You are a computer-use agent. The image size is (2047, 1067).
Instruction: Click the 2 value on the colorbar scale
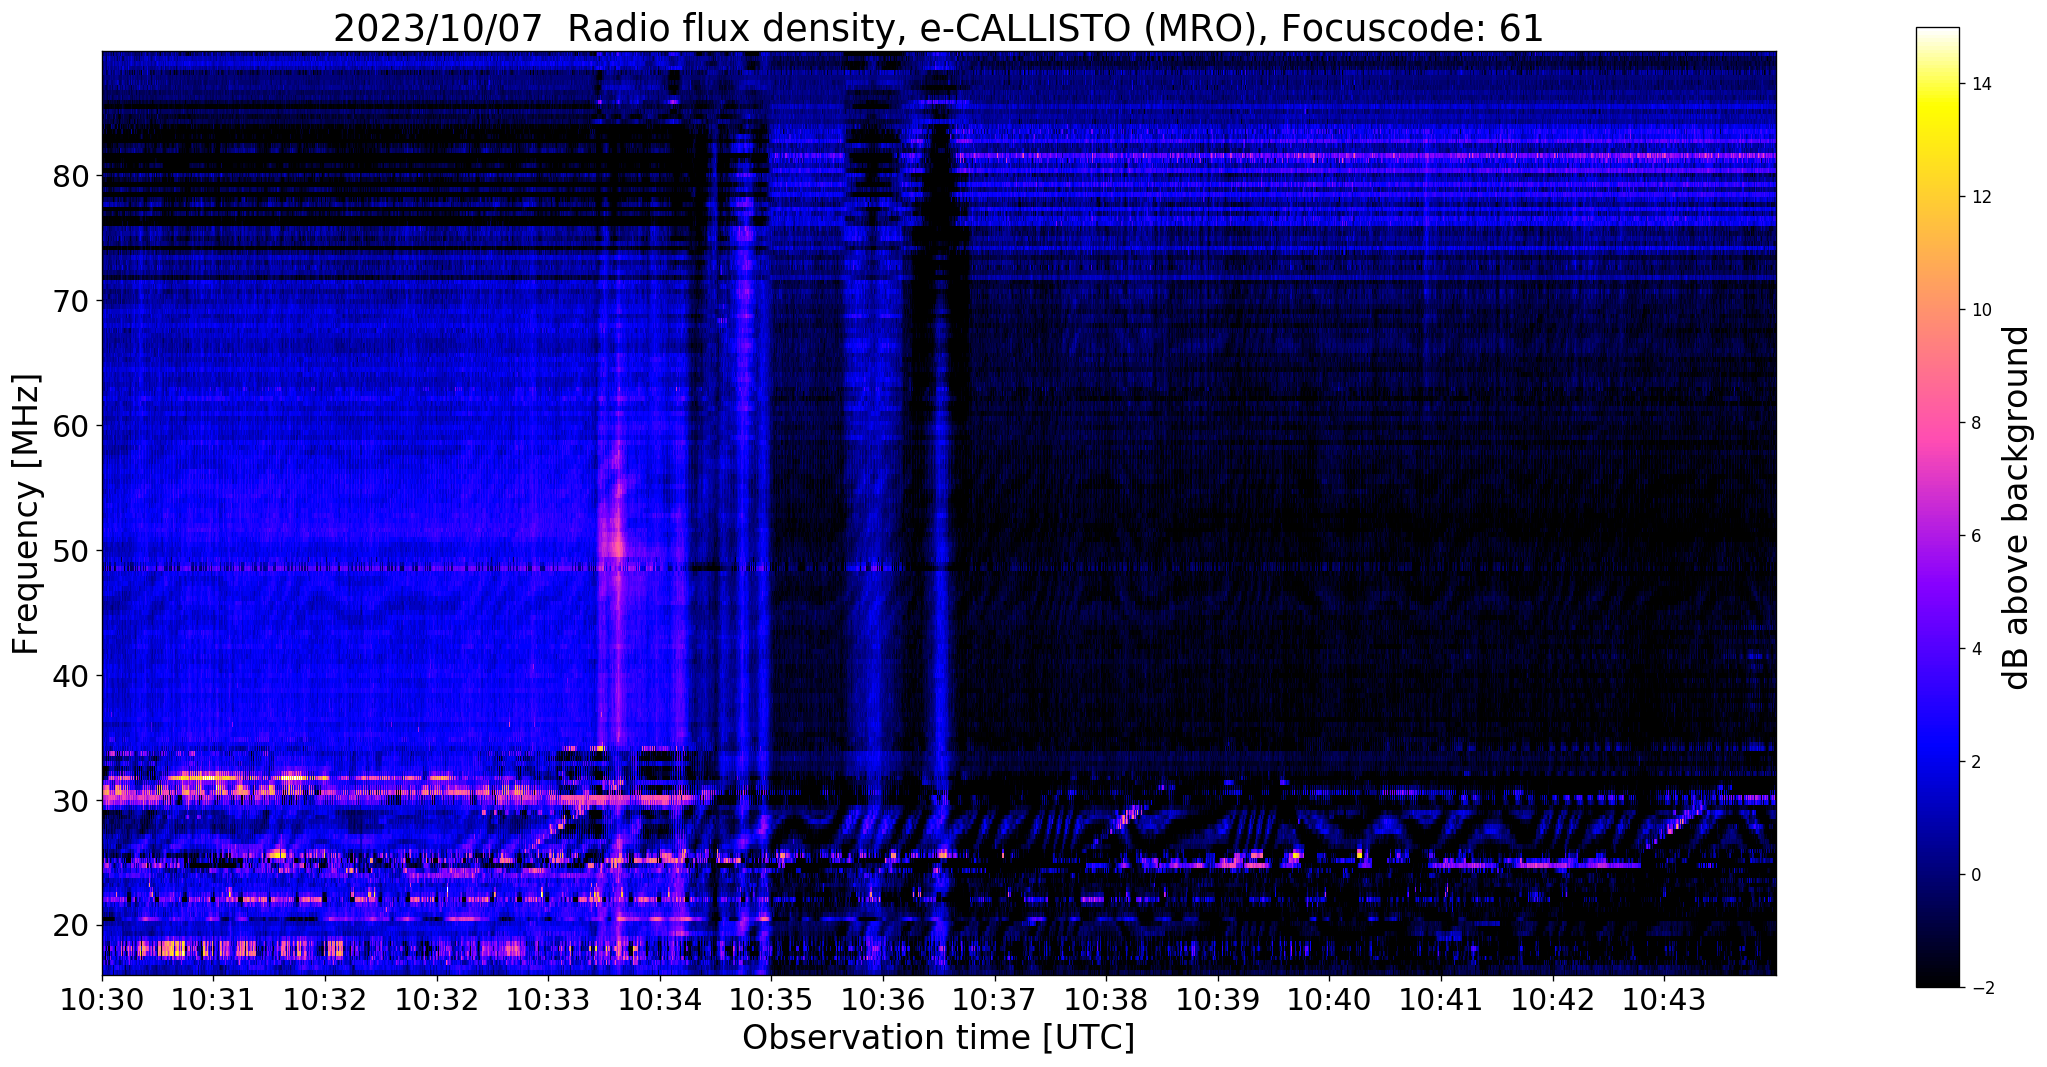[1976, 762]
